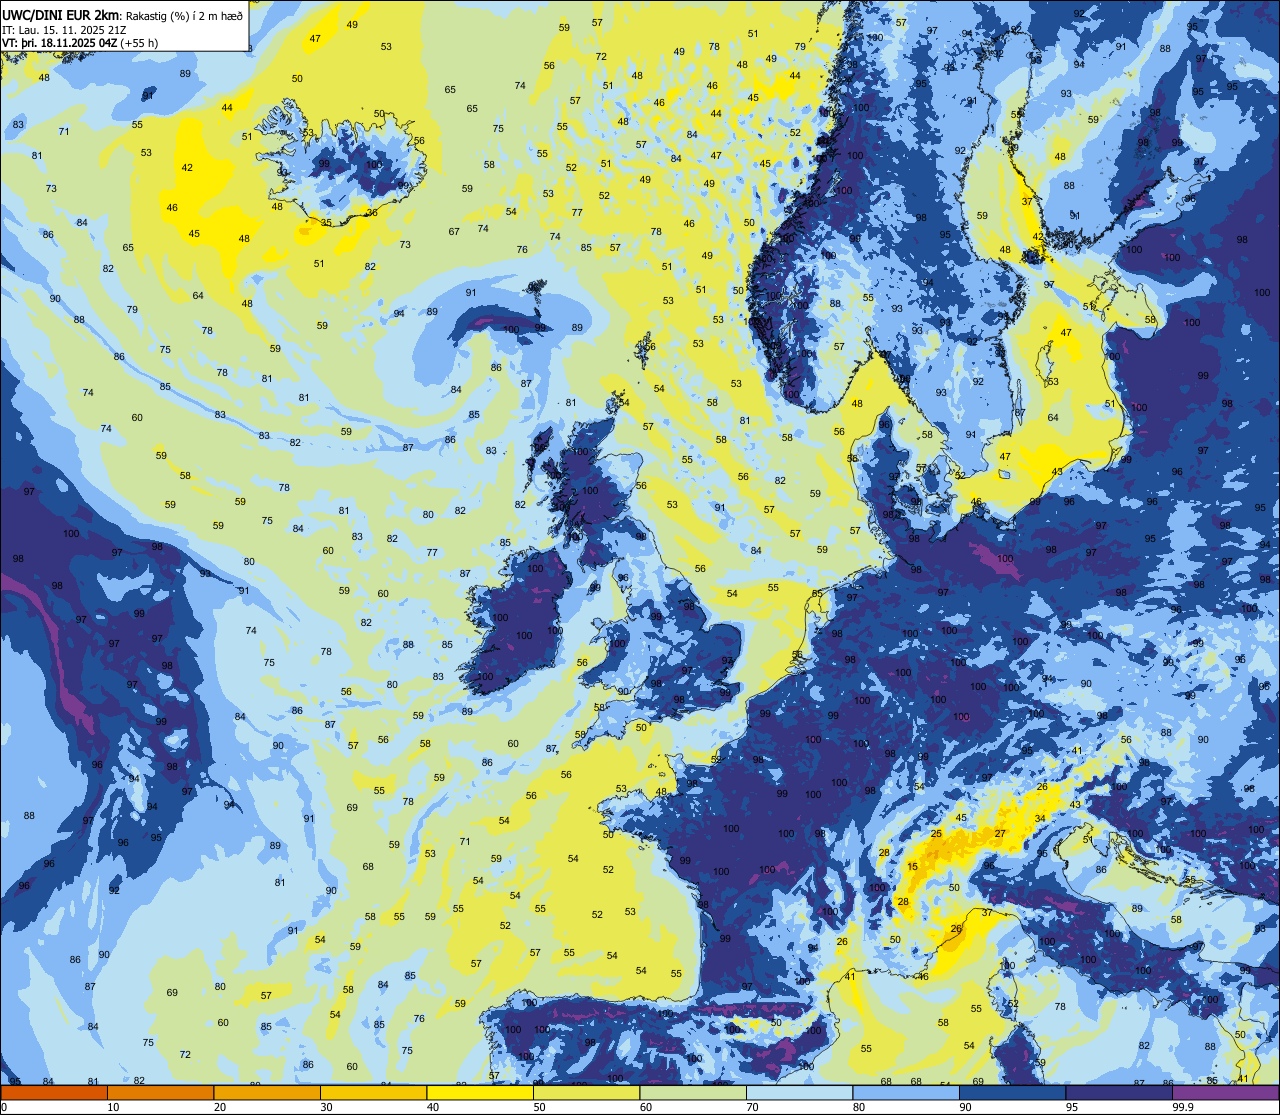Click the legend tick label '95'
This screenshot has height=1115, width=1280.
pyautogui.click(x=1072, y=1107)
